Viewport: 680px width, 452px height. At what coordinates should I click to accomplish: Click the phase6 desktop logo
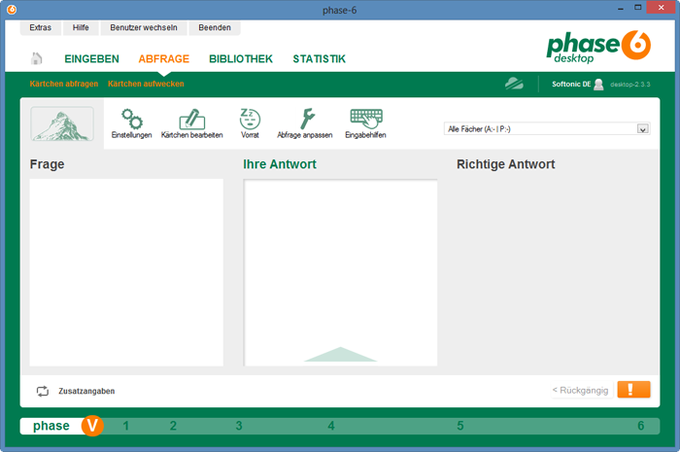click(598, 47)
